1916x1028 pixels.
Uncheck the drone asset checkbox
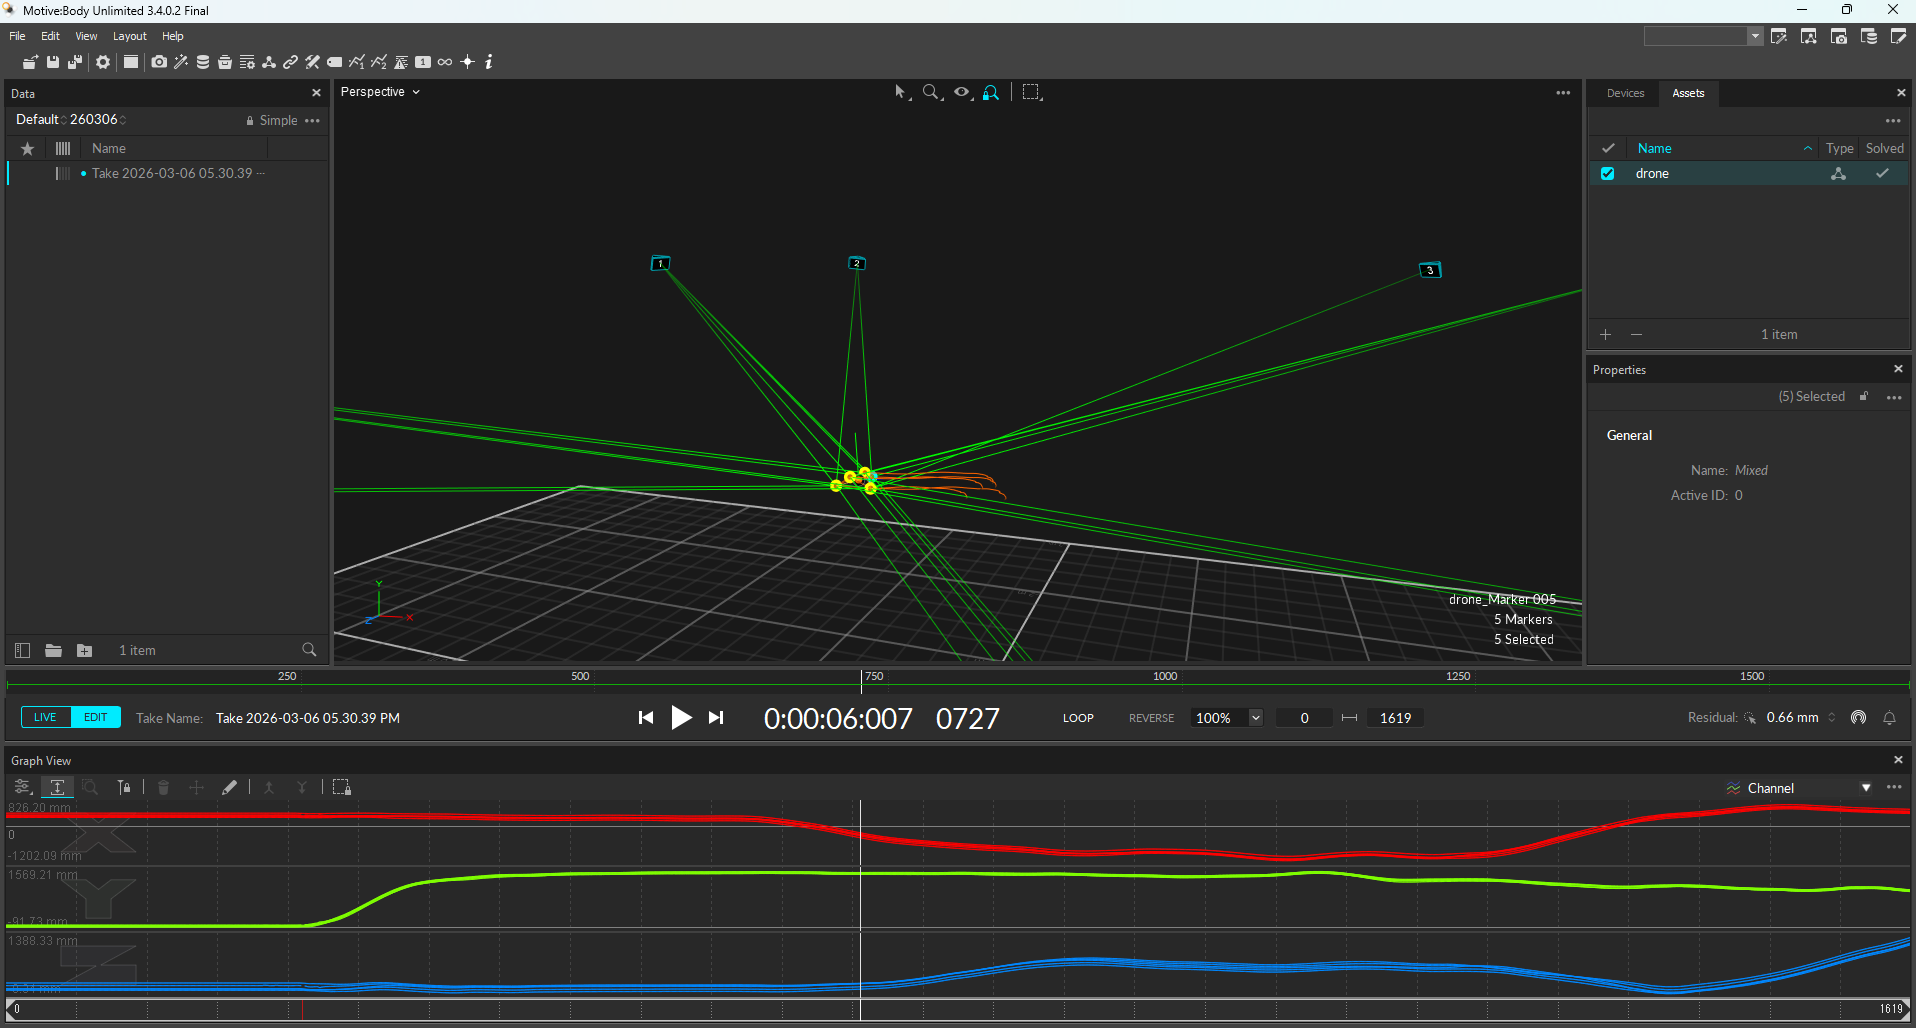pos(1607,174)
